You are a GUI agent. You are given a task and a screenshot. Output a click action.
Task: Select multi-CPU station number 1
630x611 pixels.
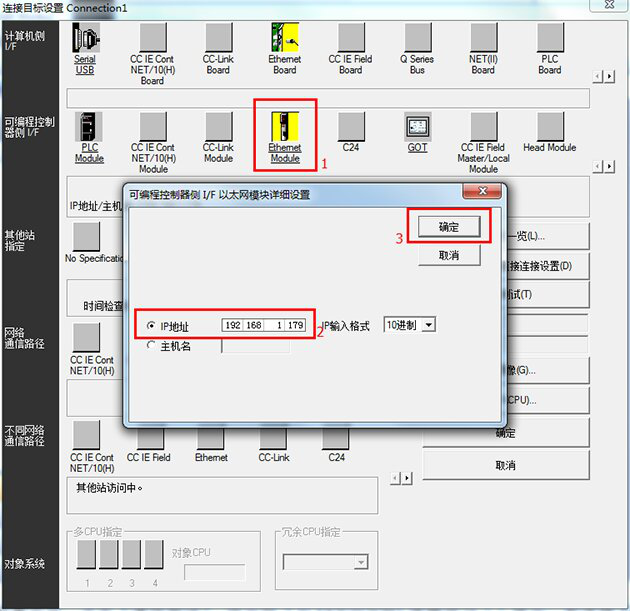pyautogui.click(x=86, y=554)
